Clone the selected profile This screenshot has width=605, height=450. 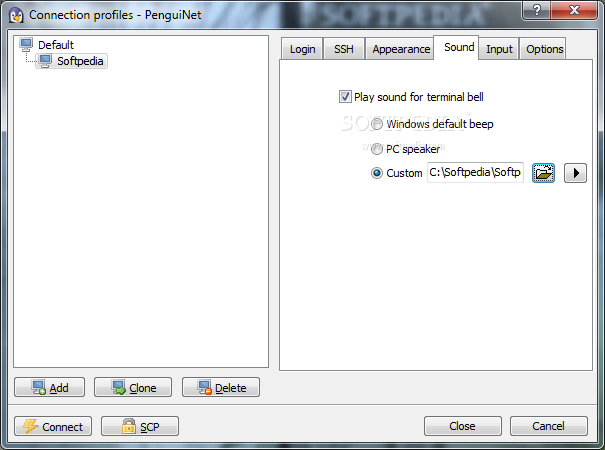coord(133,387)
